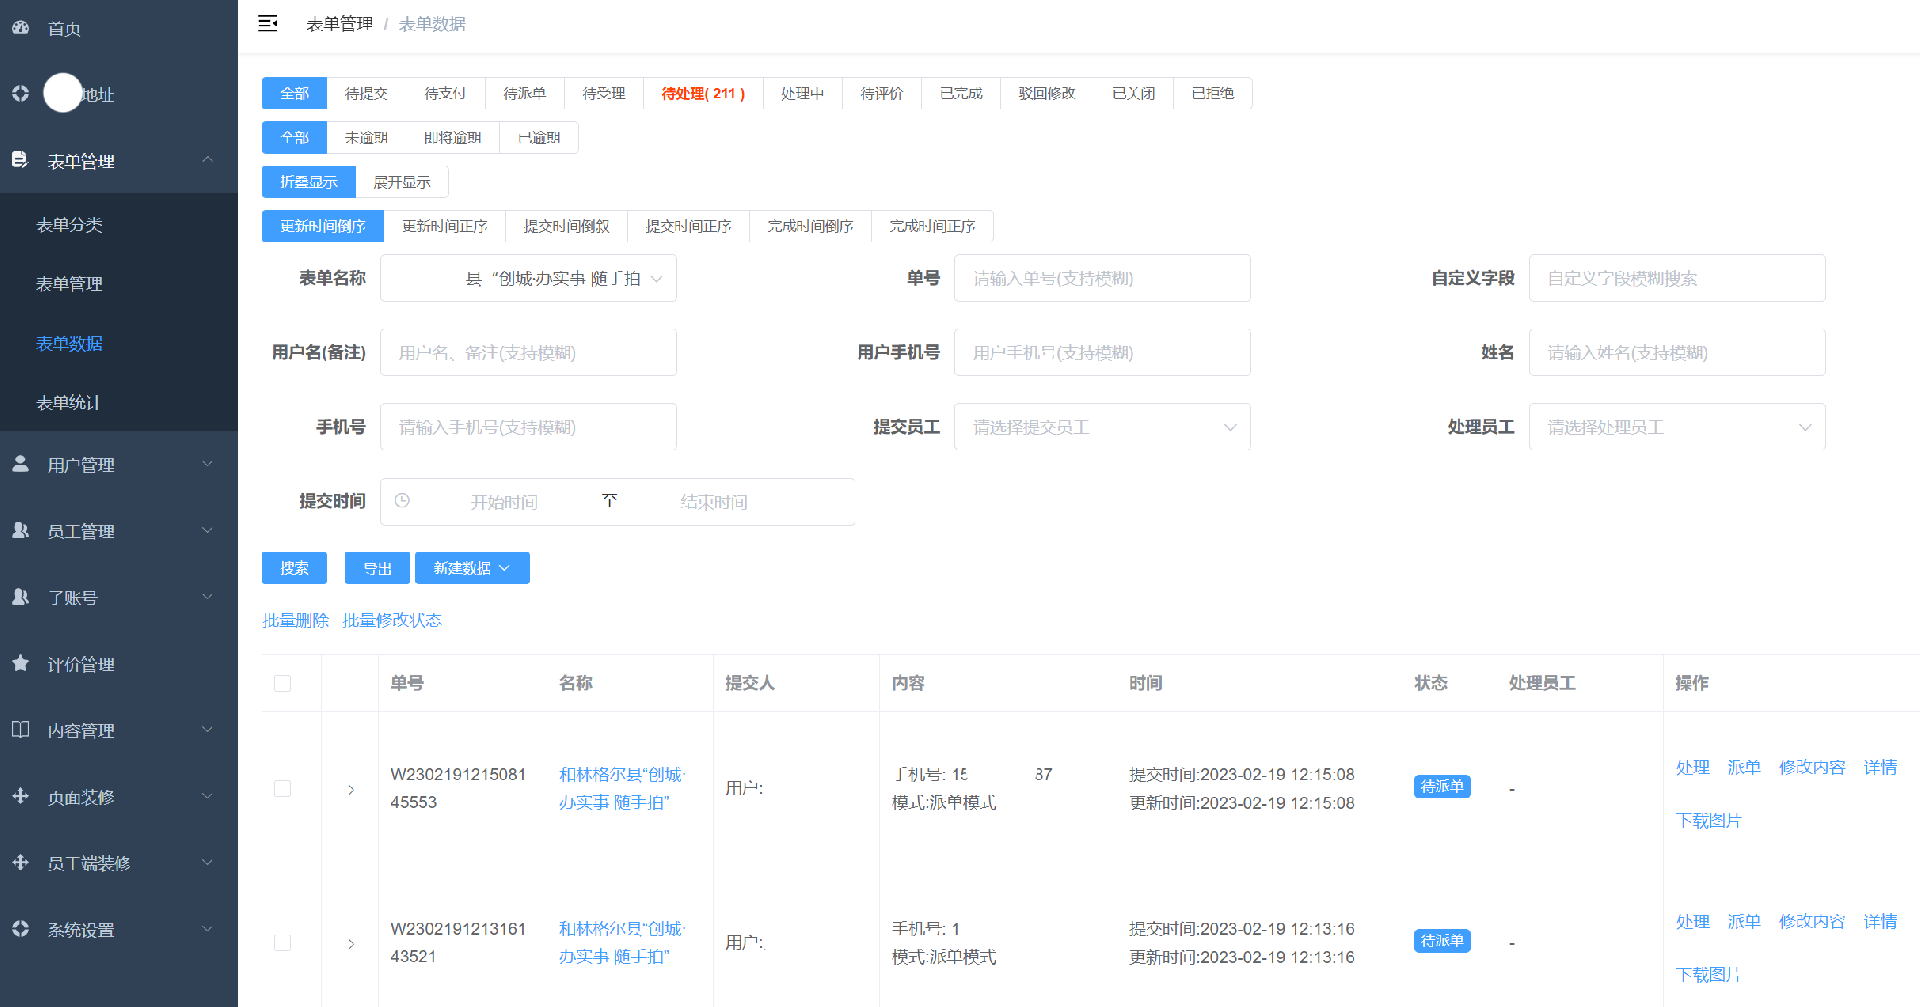Focus the 用户手机号 input field
Viewport: 1920px width, 1007px height.
[1102, 352]
